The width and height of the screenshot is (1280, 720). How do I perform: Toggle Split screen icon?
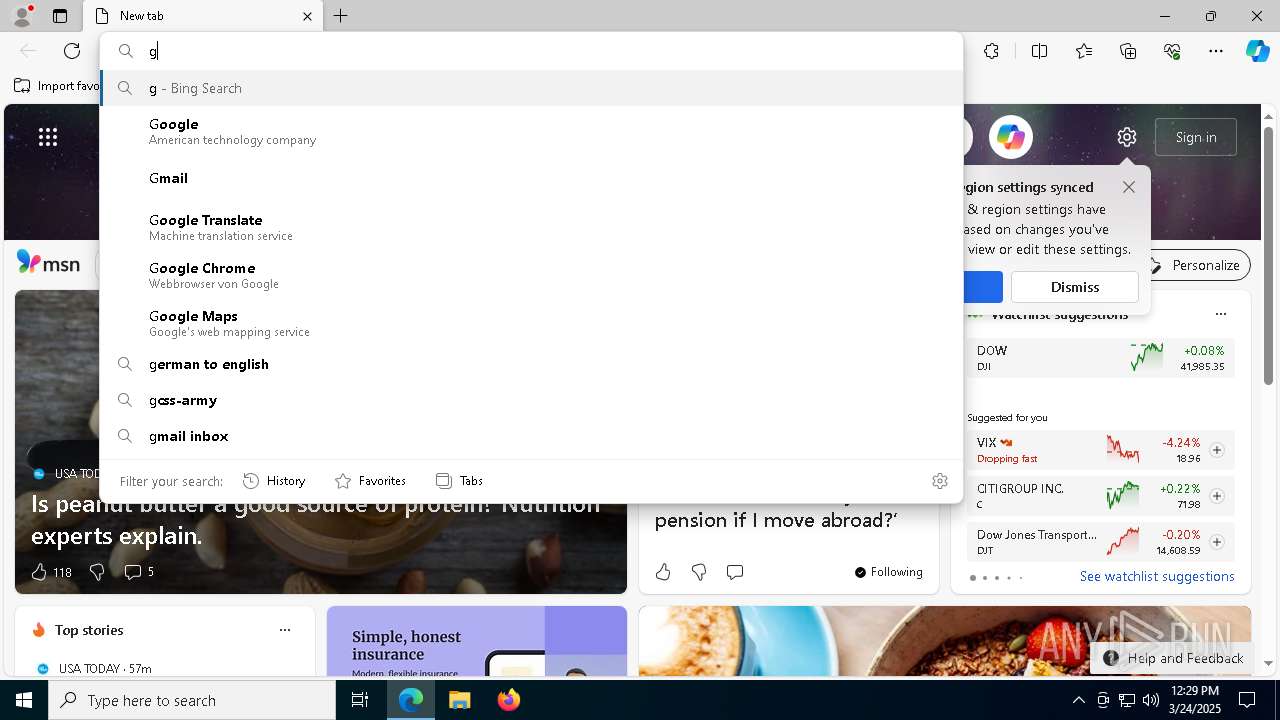click(x=1039, y=51)
